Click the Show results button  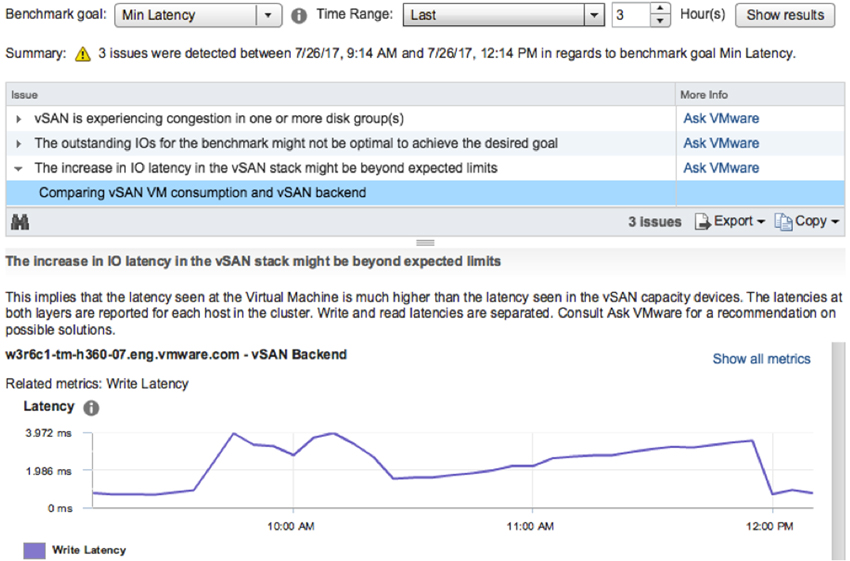(x=785, y=15)
